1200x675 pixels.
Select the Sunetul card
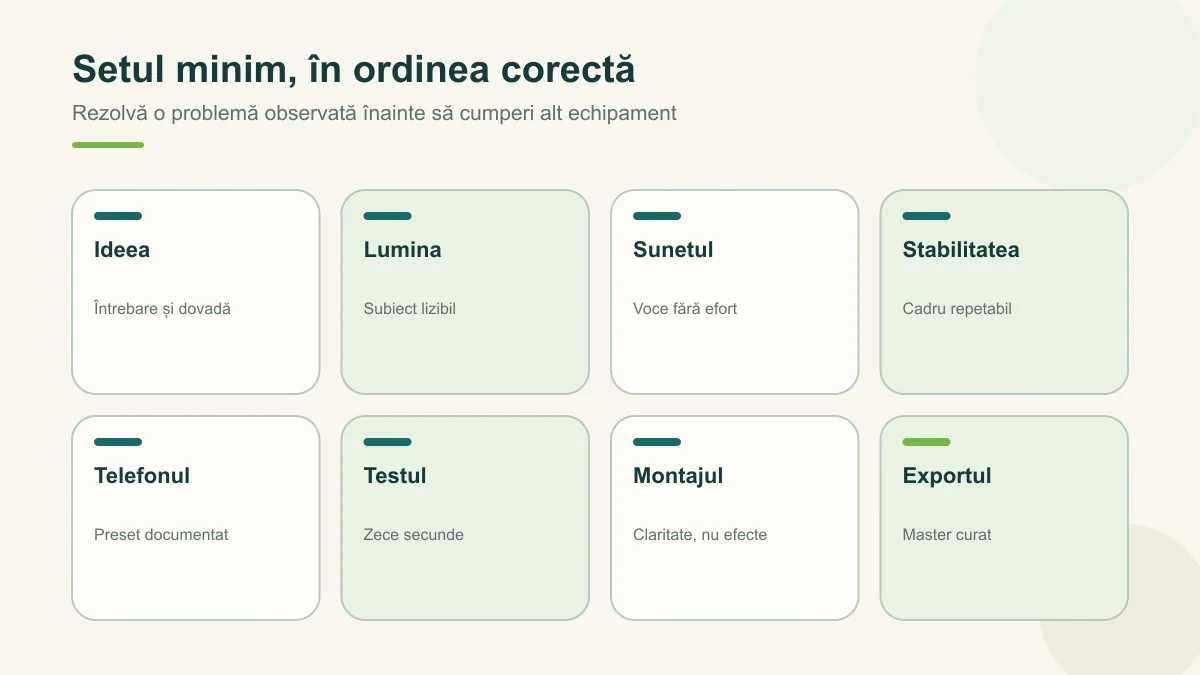(735, 292)
